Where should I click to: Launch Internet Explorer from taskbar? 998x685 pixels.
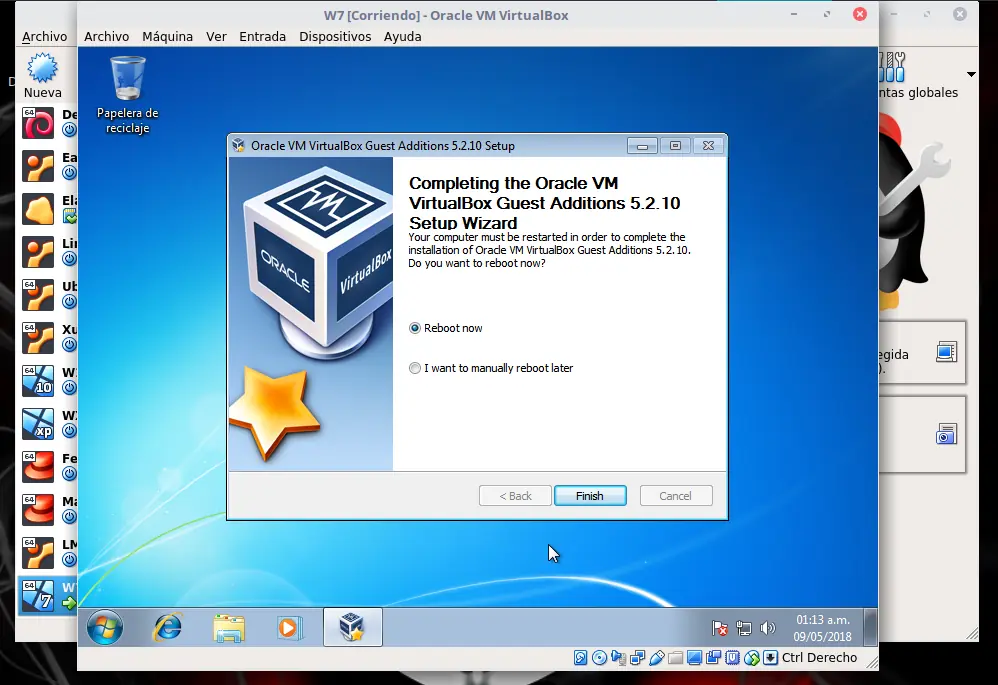(x=167, y=627)
